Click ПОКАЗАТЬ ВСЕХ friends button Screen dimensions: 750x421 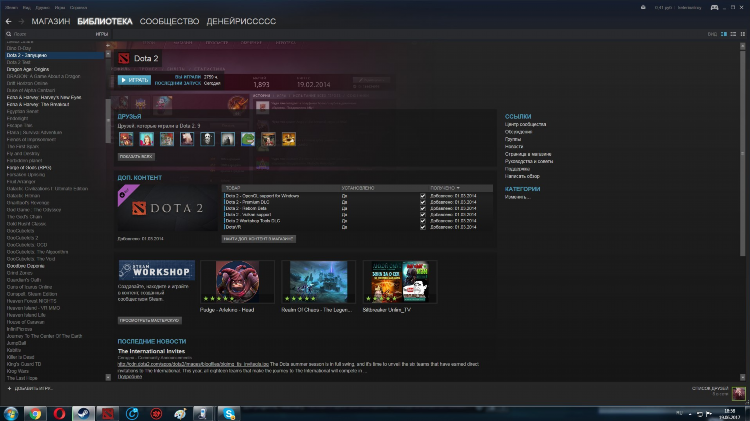click(x=136, y=156)
